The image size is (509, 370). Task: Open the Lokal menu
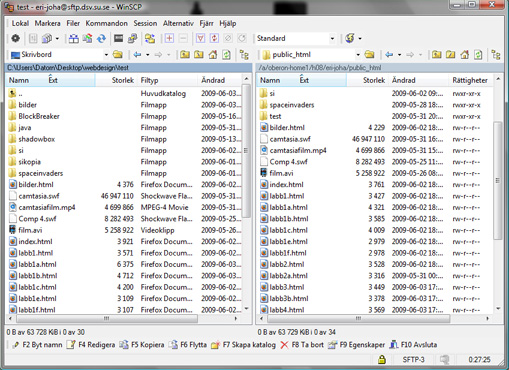20,23
